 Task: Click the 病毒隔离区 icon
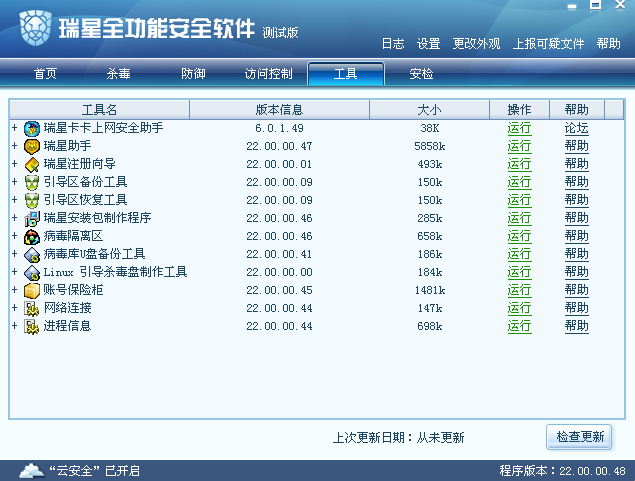coord(32,236)
